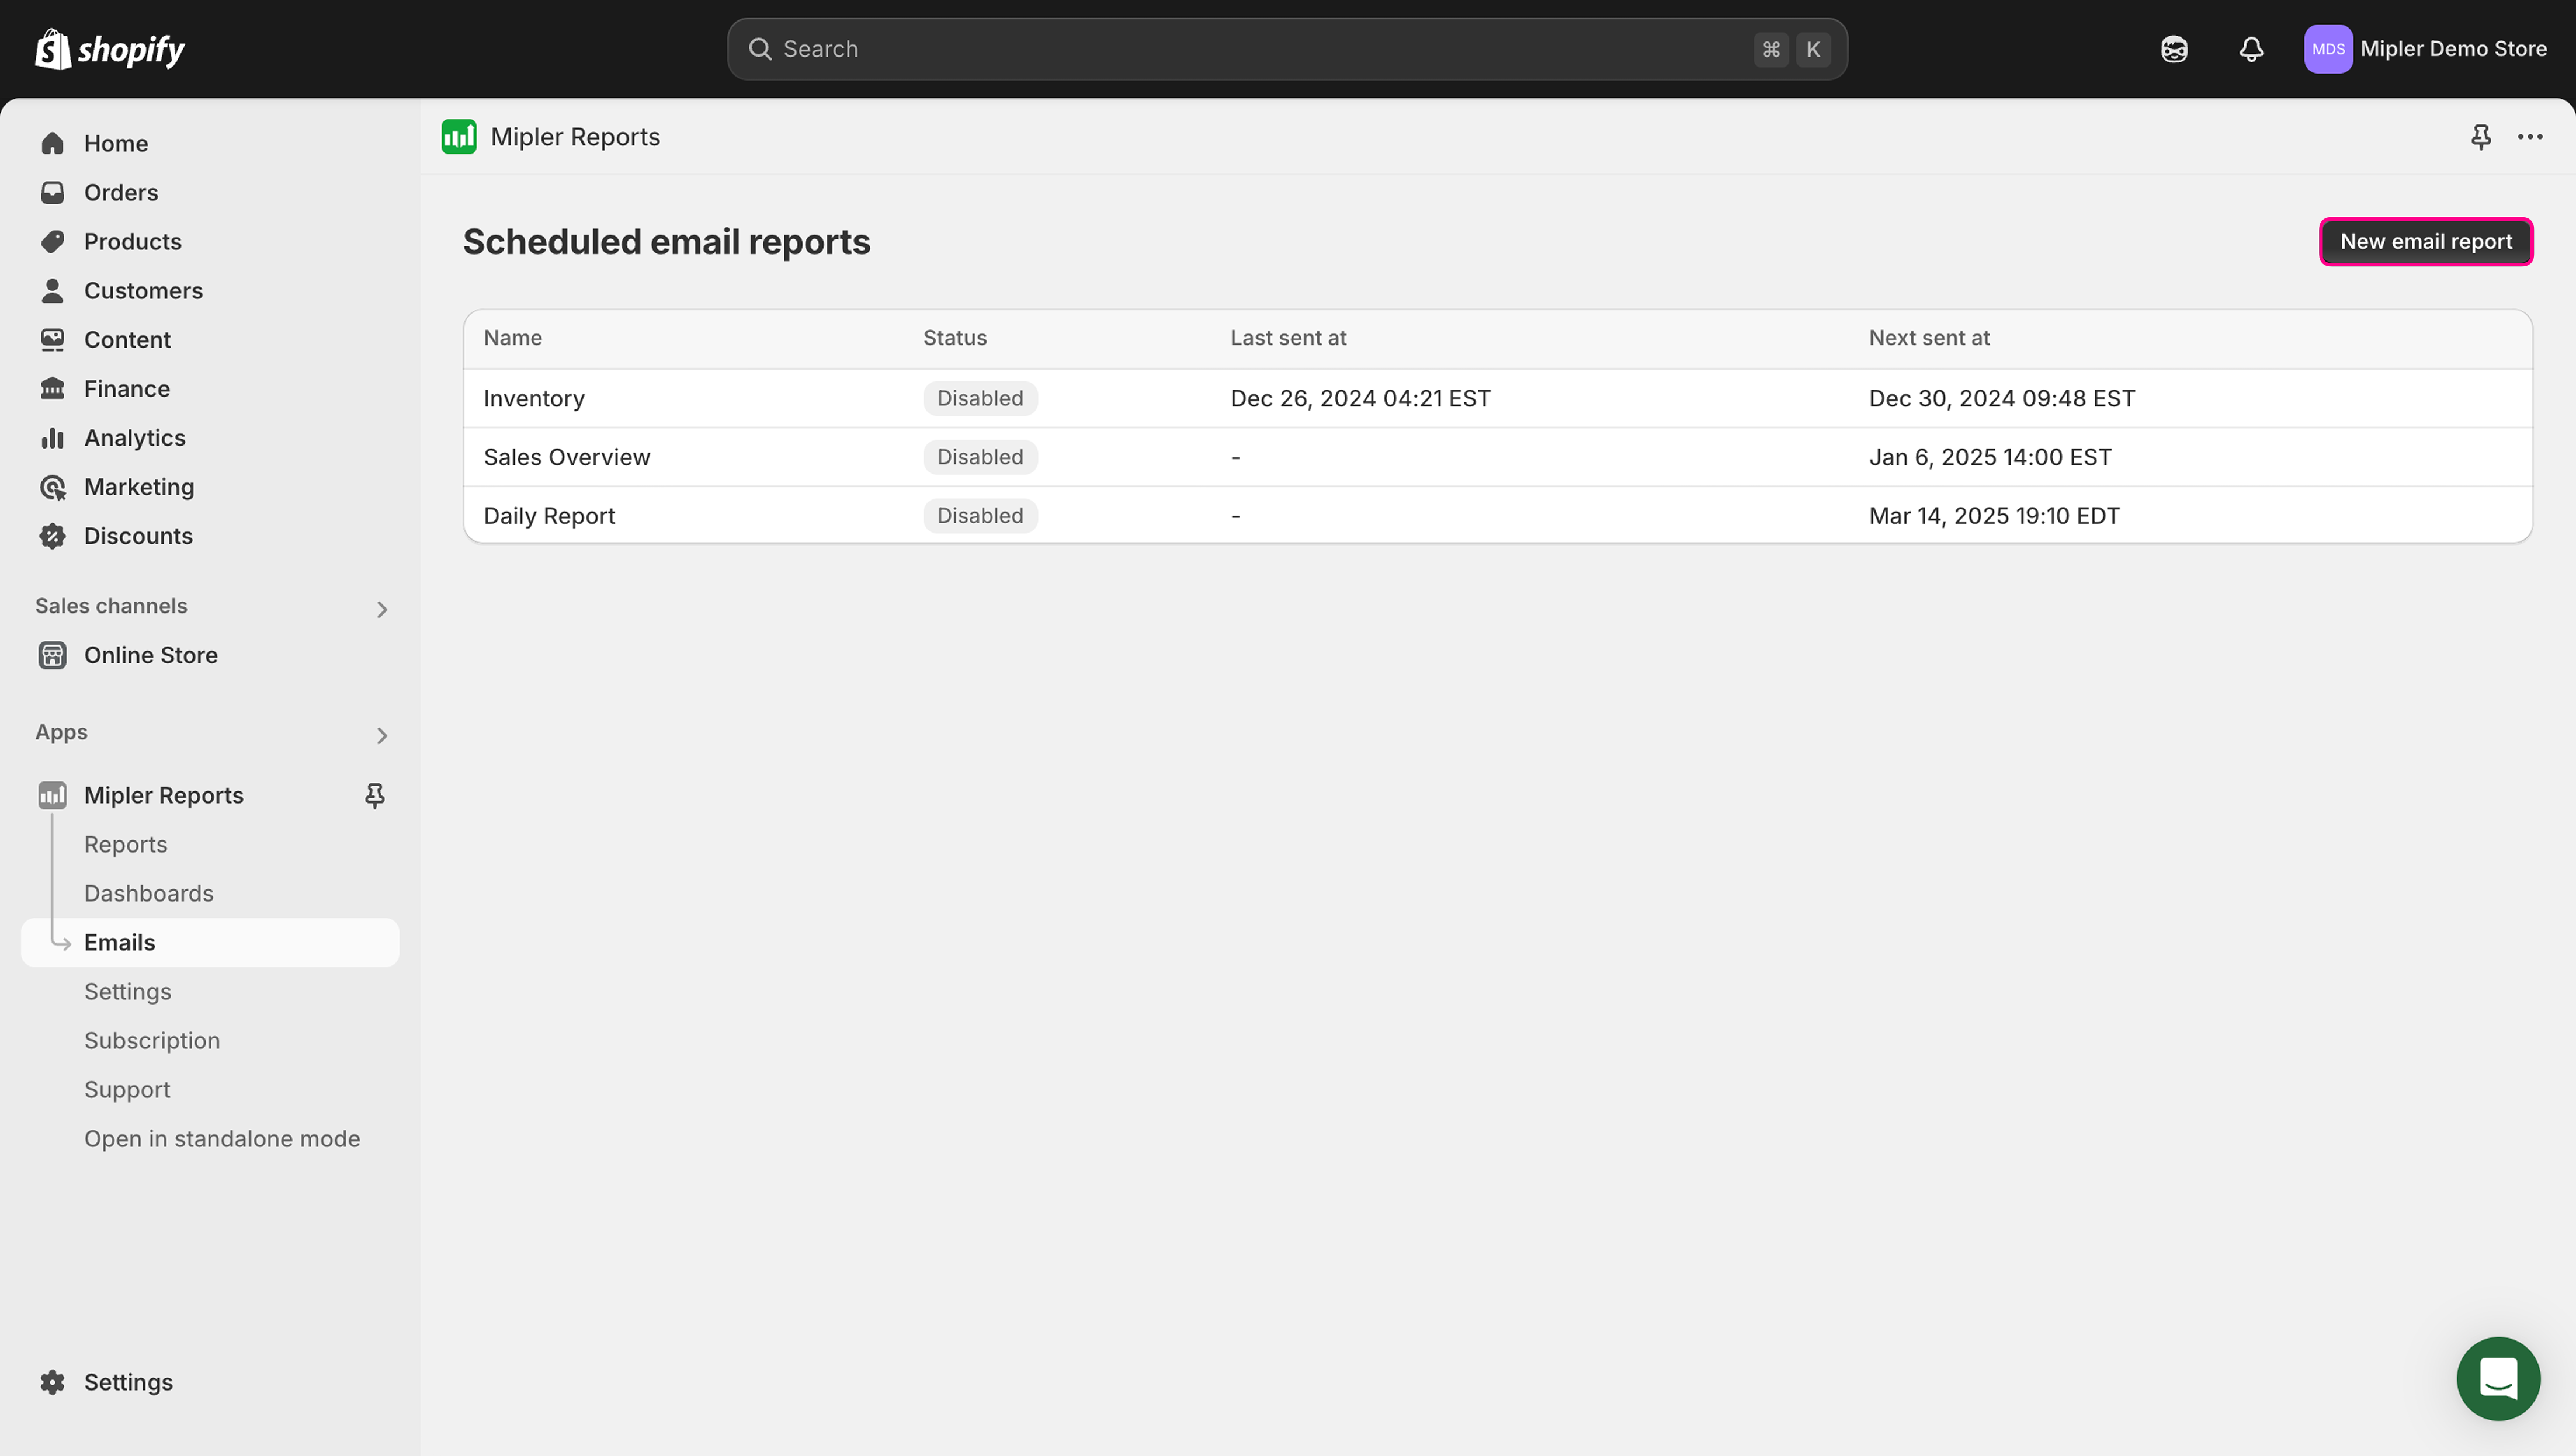Go to Dashboards in Mipler Reports

pyautogui.click(x=149, y=893)
